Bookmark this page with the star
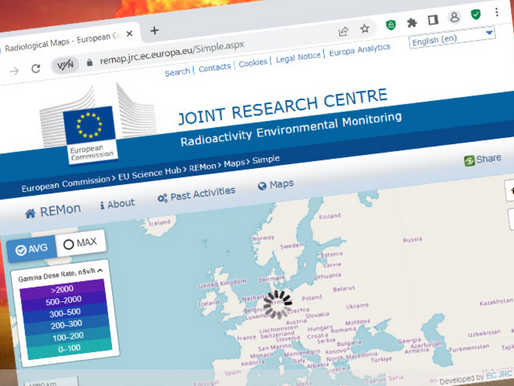The height and width of the screenshot is (386, 514). coord(365,29)
